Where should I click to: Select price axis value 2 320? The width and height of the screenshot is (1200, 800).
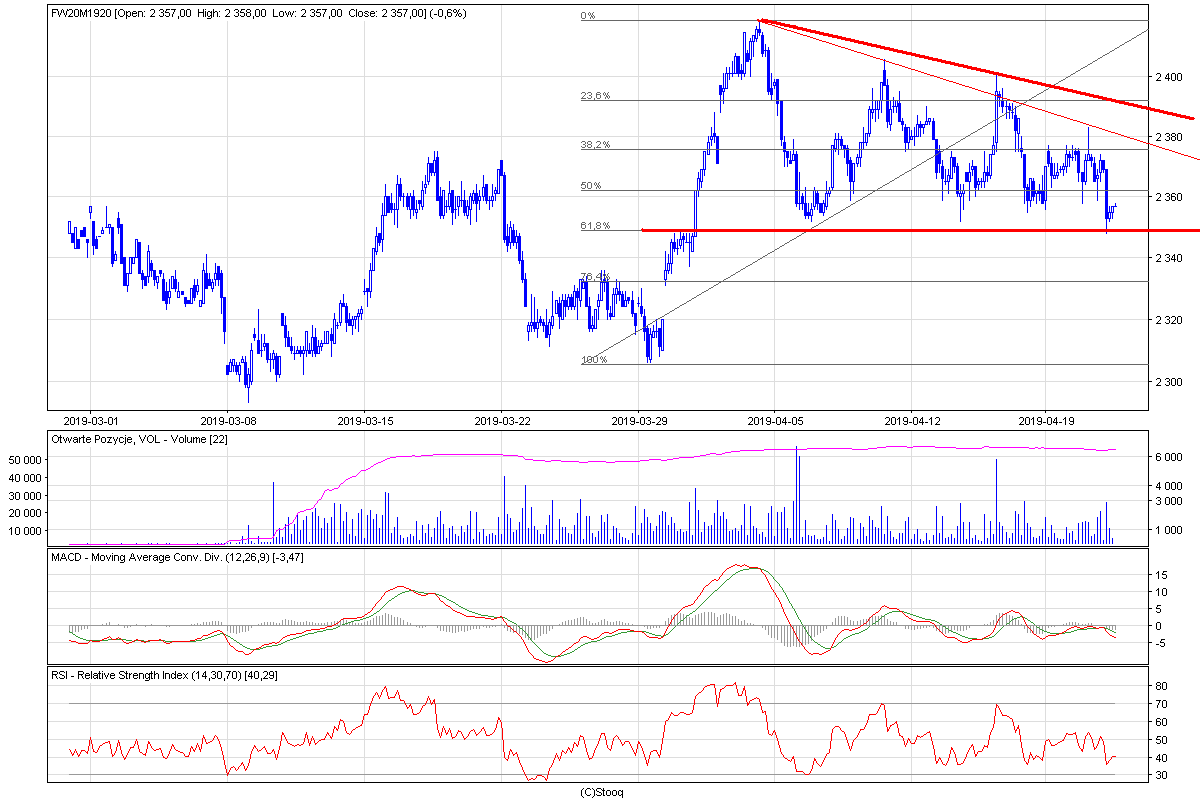tap(1170, 320)
